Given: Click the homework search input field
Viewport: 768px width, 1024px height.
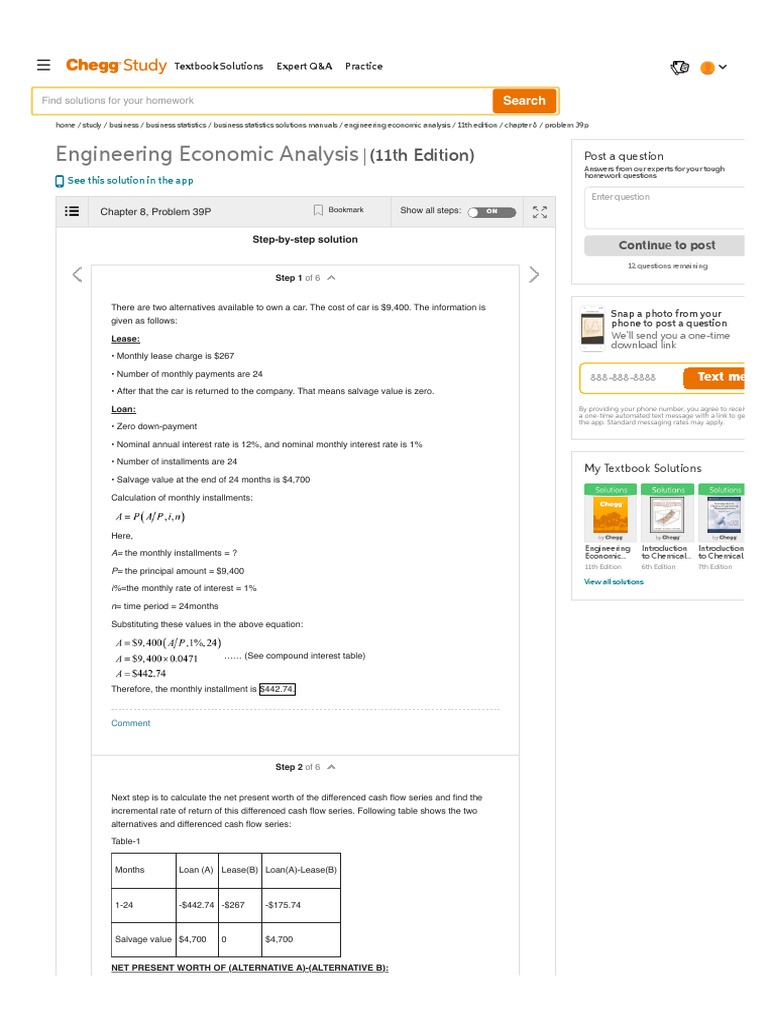Looking at the screenshot, I should click(262, 101).
